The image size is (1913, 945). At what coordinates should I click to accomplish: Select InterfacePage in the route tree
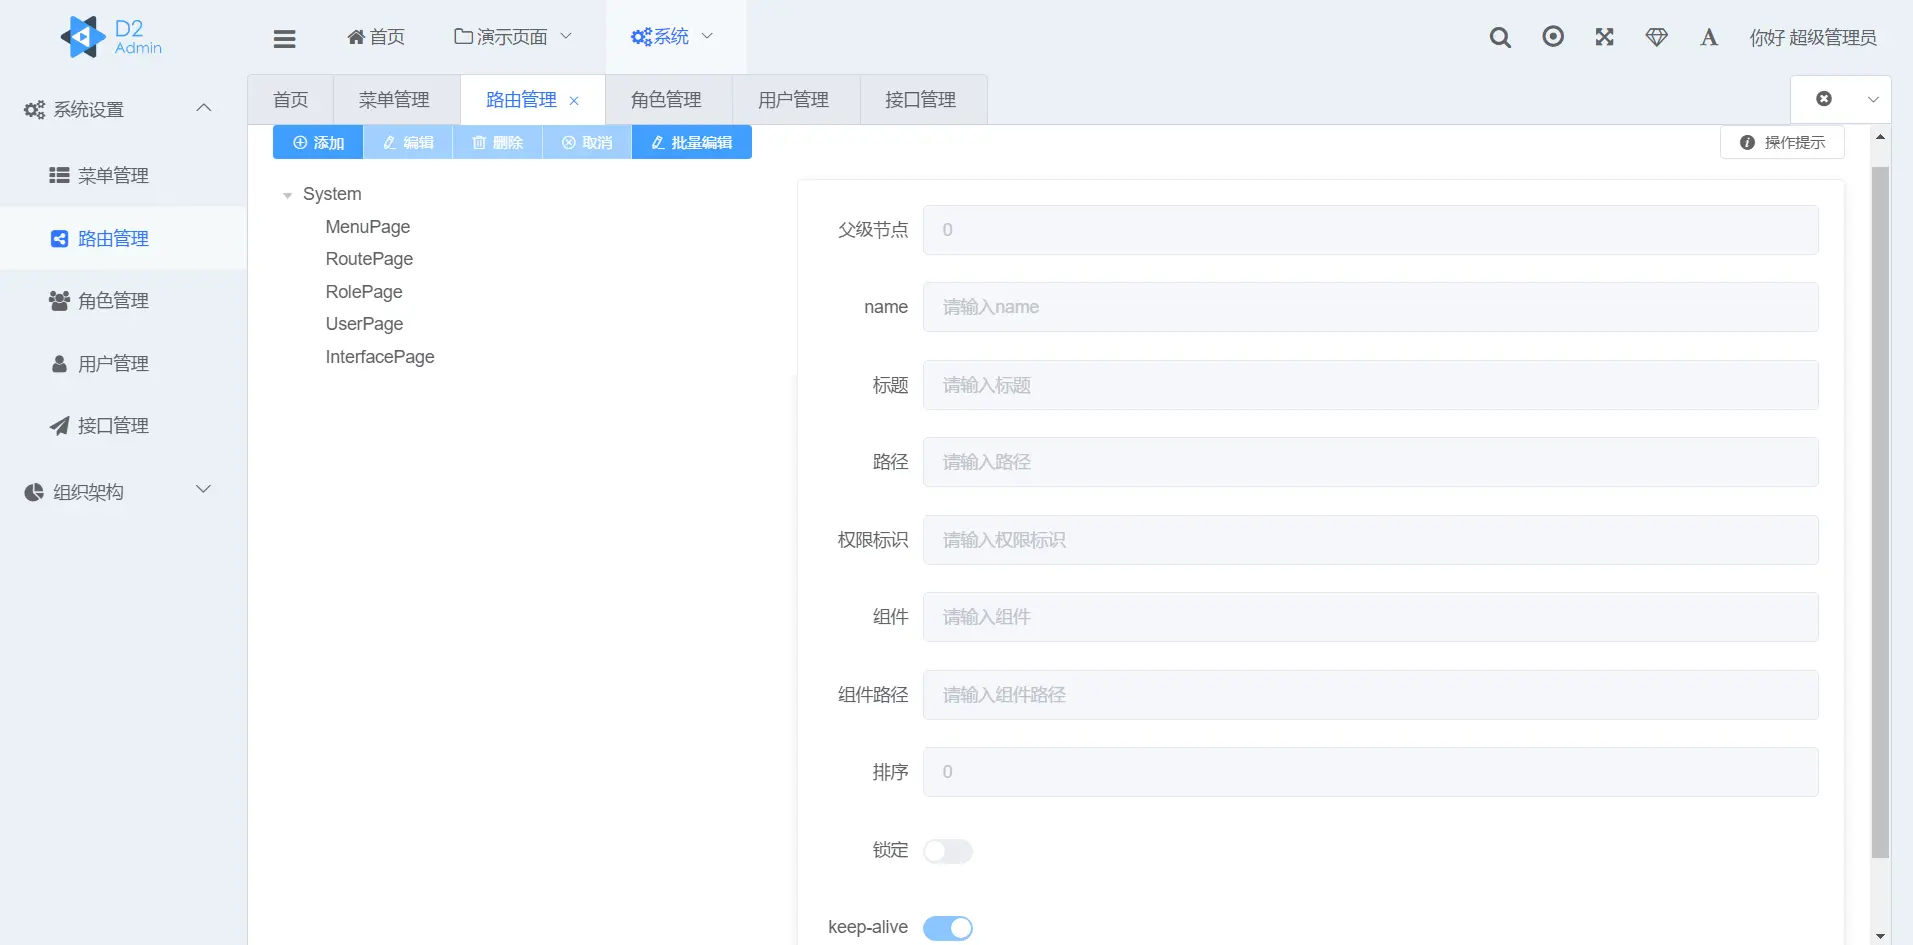(380, 357)
